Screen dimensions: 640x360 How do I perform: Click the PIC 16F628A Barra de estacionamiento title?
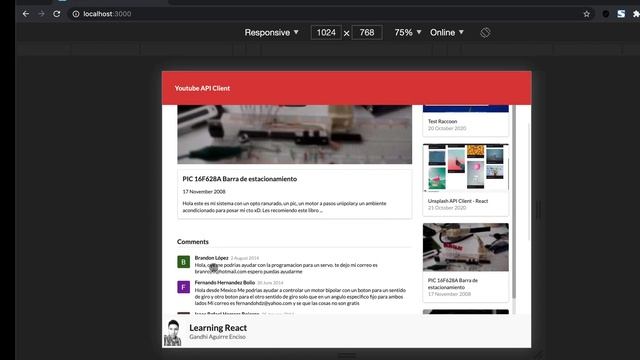(240, 179)
